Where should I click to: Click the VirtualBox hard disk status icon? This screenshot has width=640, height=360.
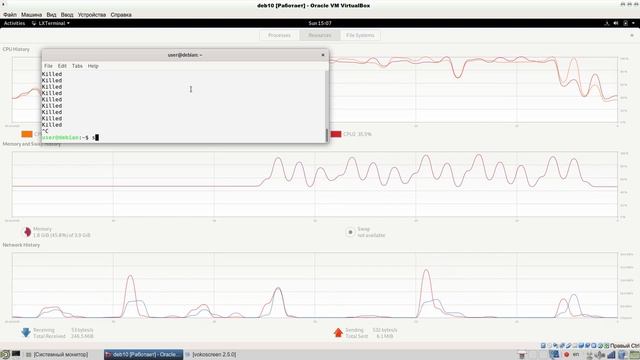pos(543,346)
